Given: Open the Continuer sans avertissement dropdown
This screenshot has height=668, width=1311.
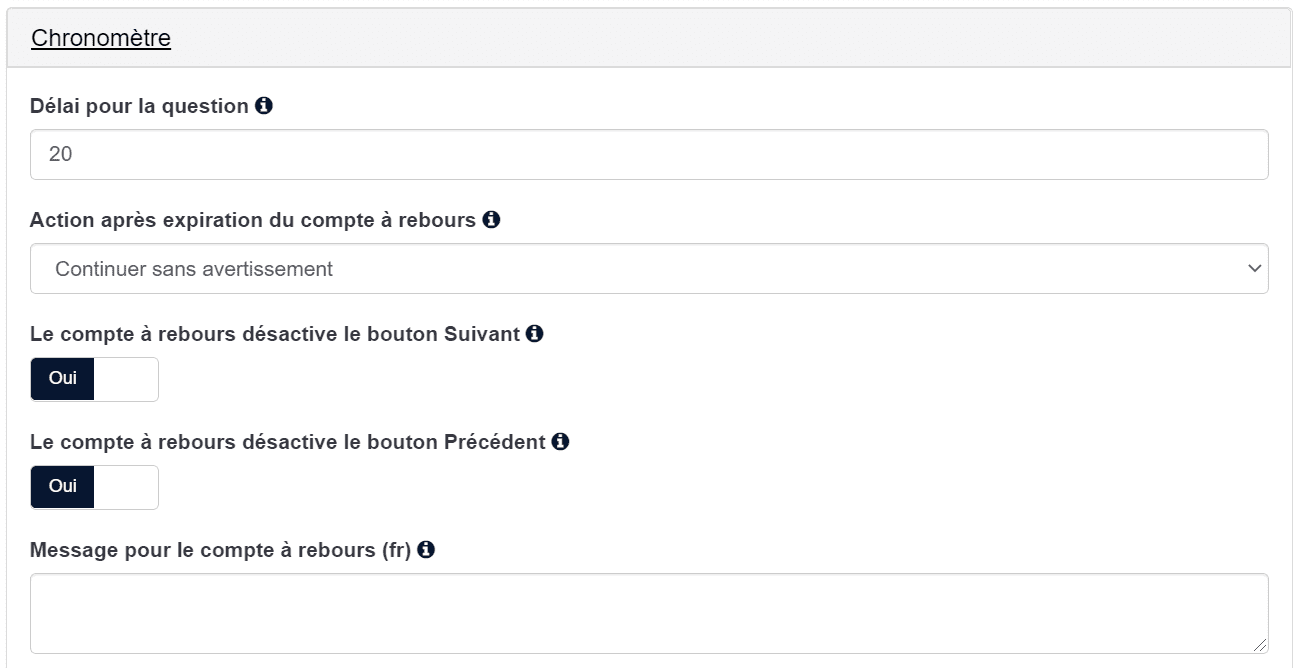Looking at the screenshot, I should [649, 269].
